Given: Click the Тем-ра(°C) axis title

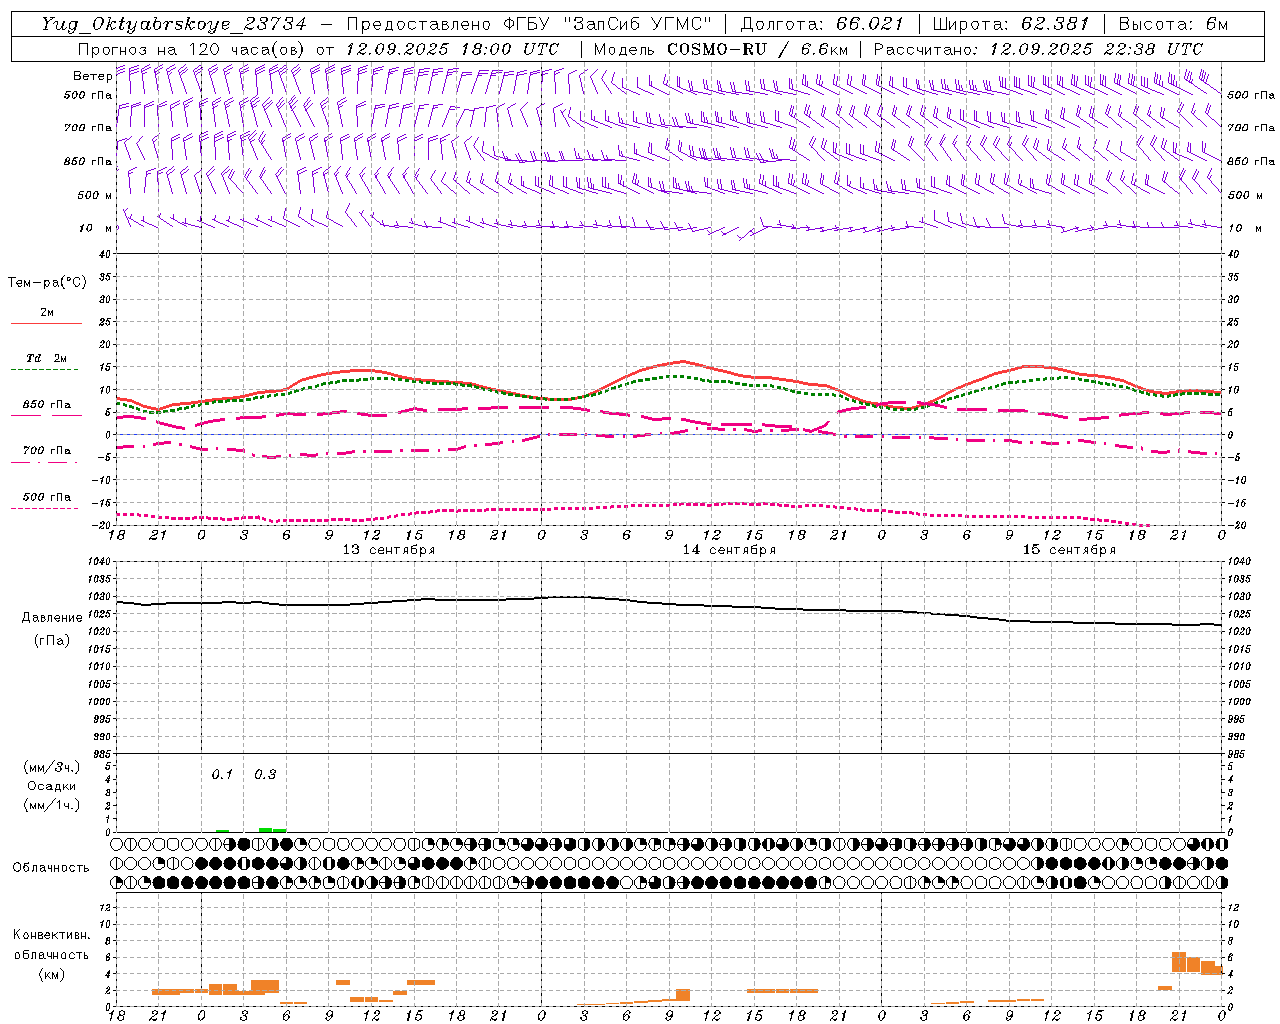Looking at the screenshot, I should tap(47, 283).
